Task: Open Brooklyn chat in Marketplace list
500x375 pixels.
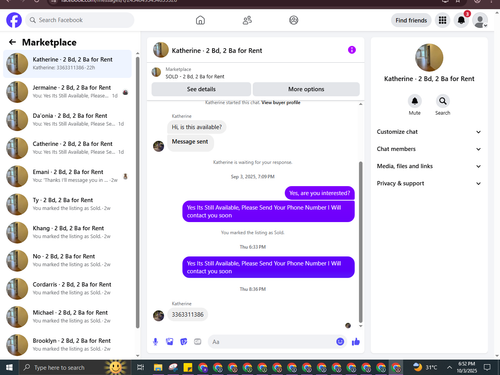Action: tap(67, 345)
